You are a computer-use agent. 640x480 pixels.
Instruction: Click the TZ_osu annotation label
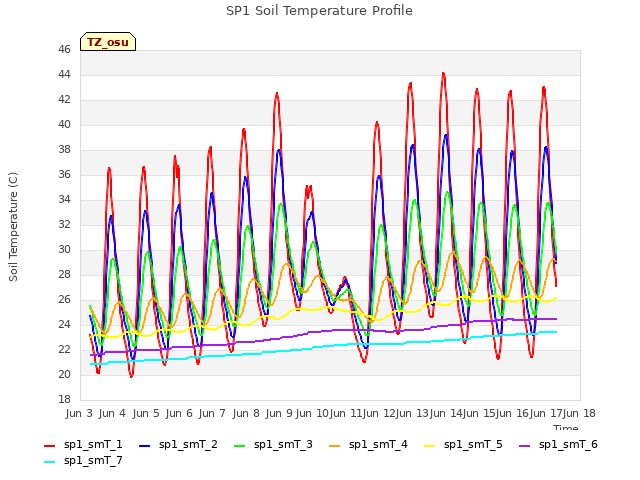tap(108, 42)
